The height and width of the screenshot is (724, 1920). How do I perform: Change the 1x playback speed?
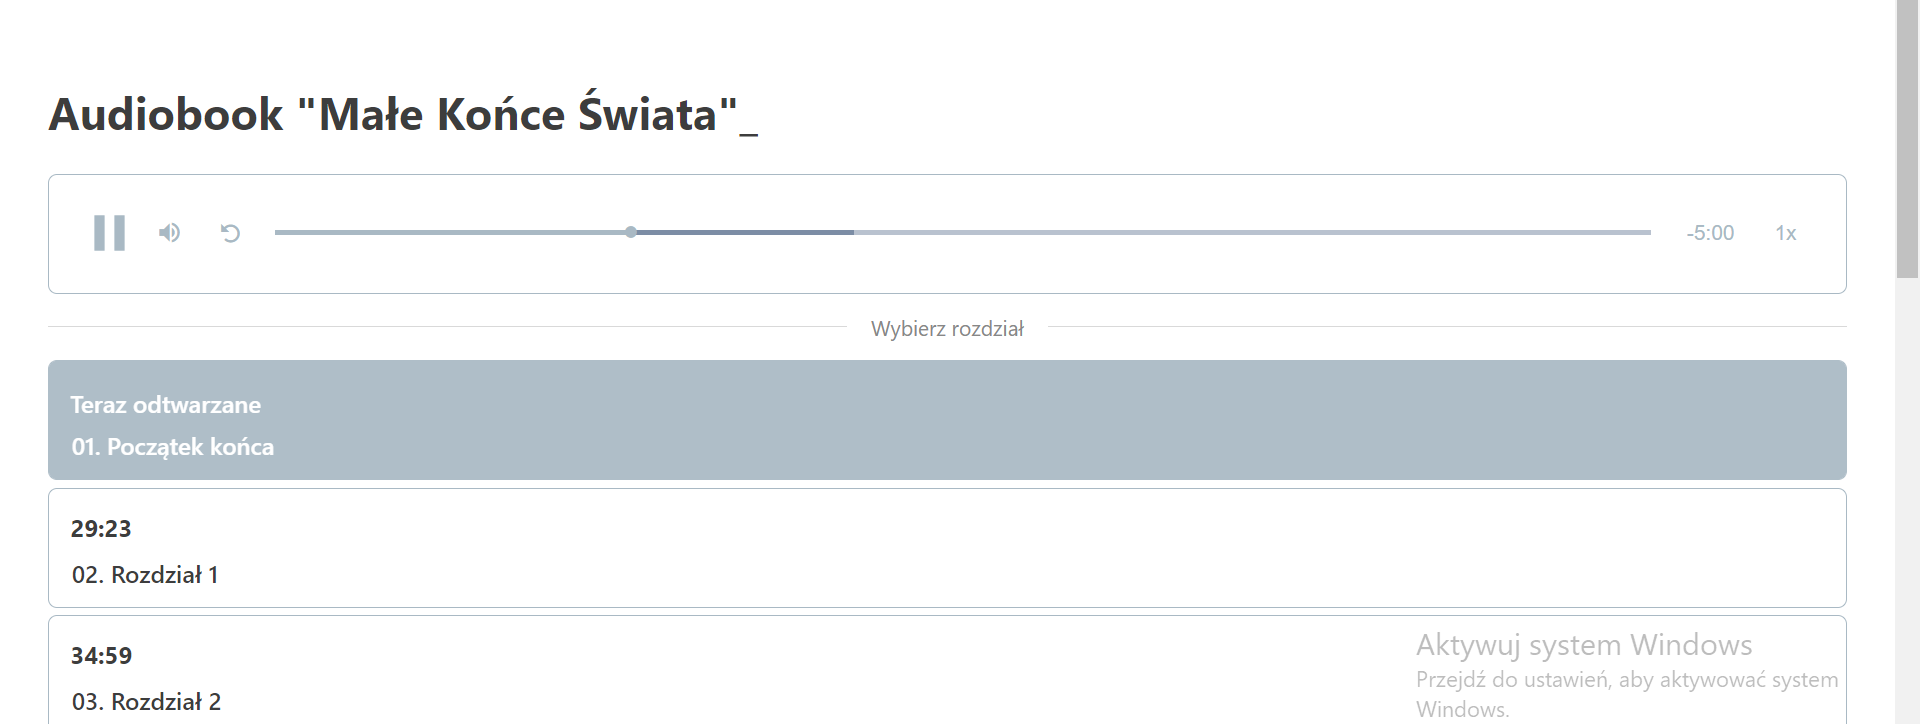(x=1786, y=233)
